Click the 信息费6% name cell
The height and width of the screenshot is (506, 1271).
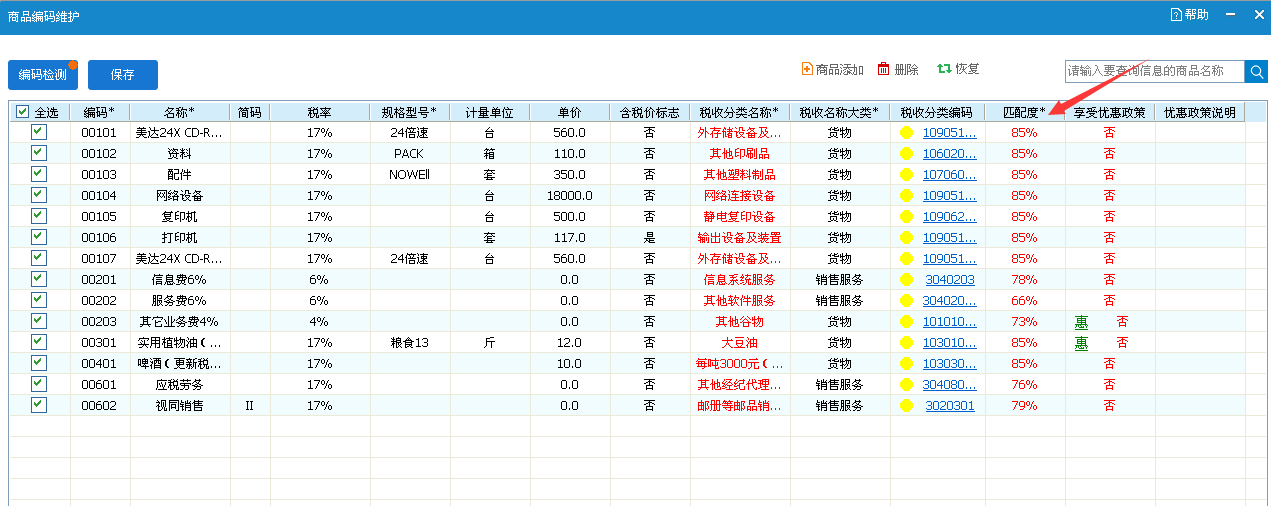tap(179, 280)
